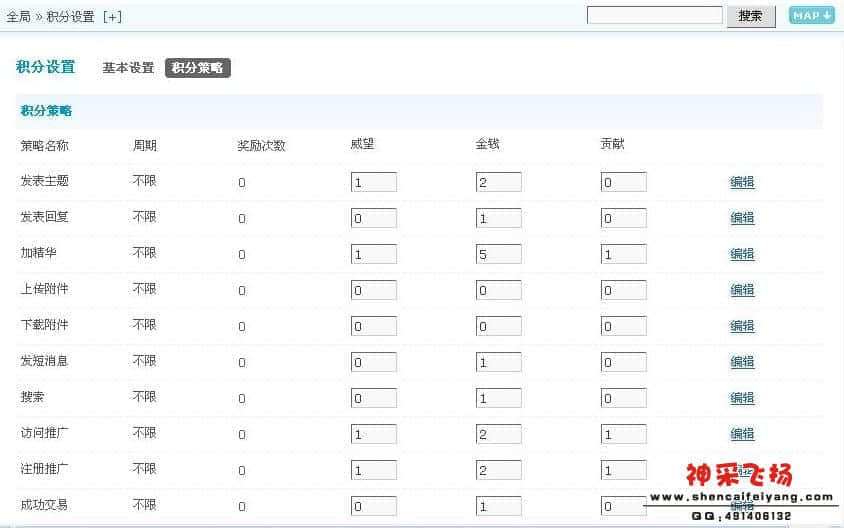Image resolution: width=844 pixels, height=528 pixels.
Task: Focus 贡献 field for 搜索 row
Action: [x=623, y=398]
